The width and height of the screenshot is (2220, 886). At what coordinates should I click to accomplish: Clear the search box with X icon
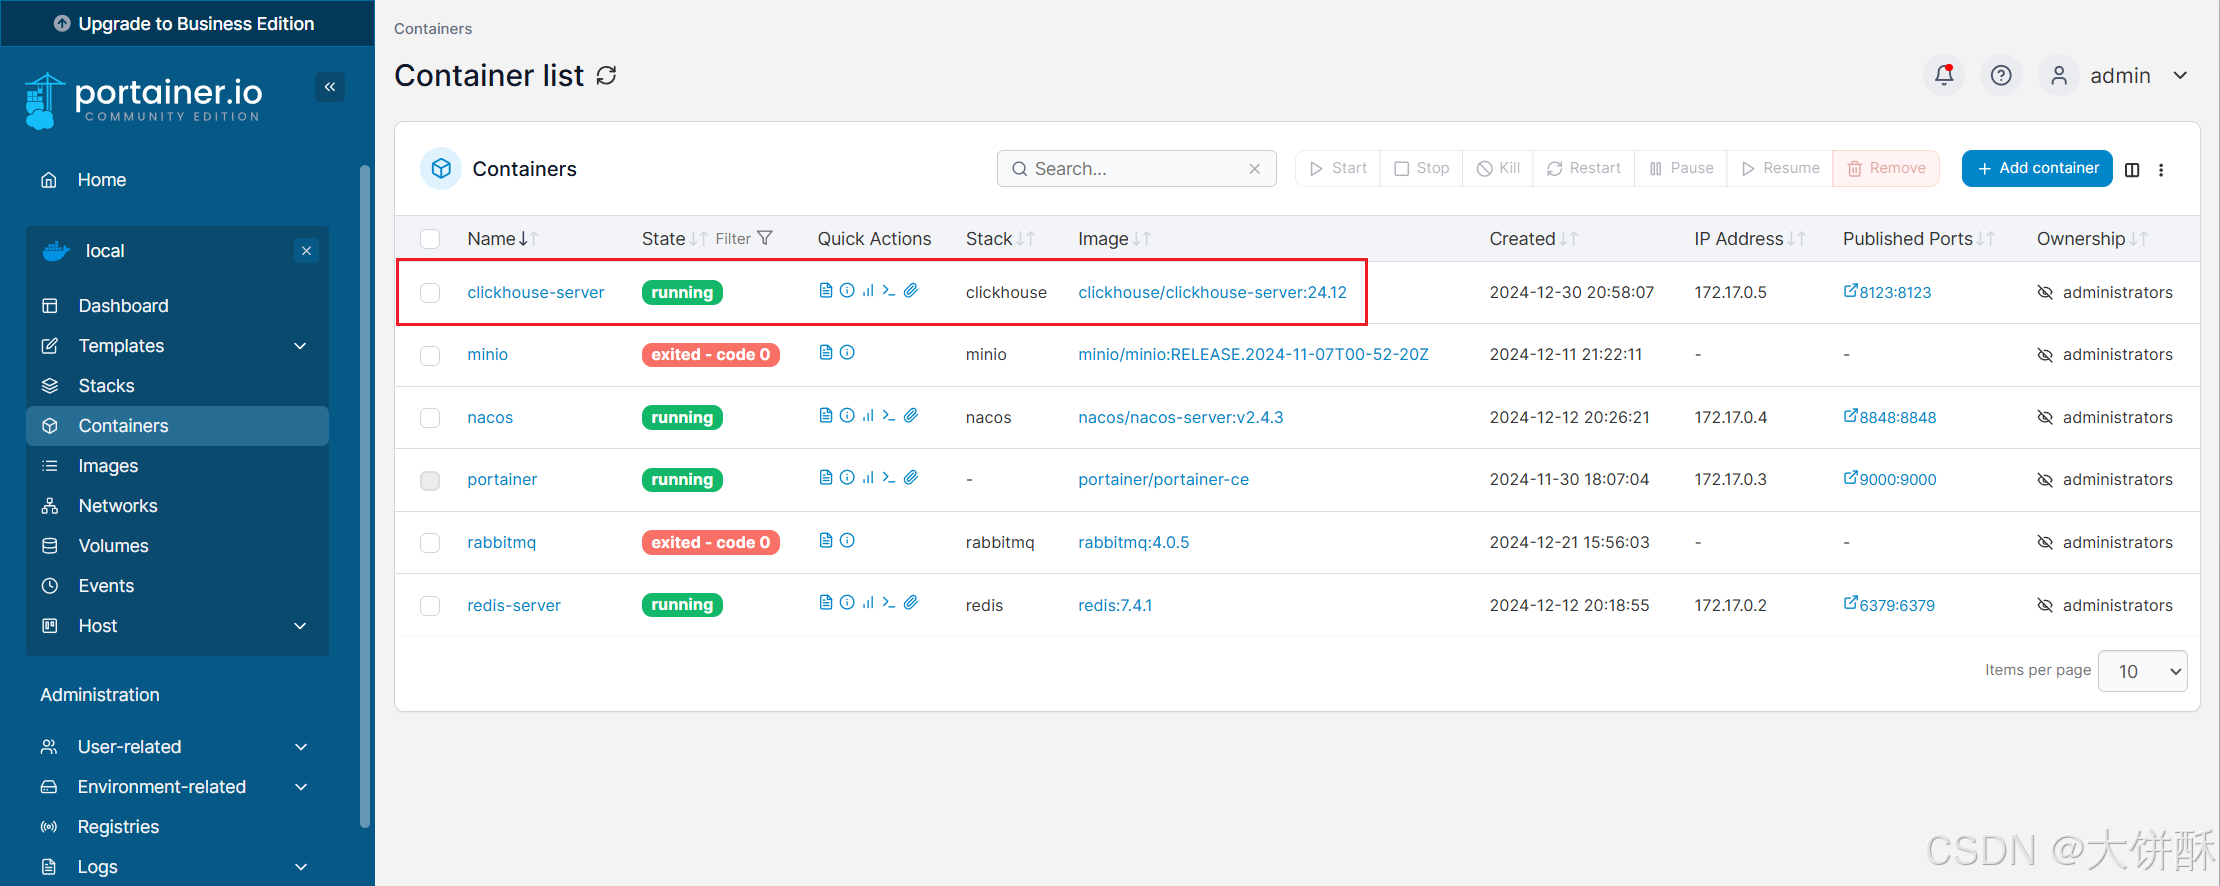point(1254,169)
